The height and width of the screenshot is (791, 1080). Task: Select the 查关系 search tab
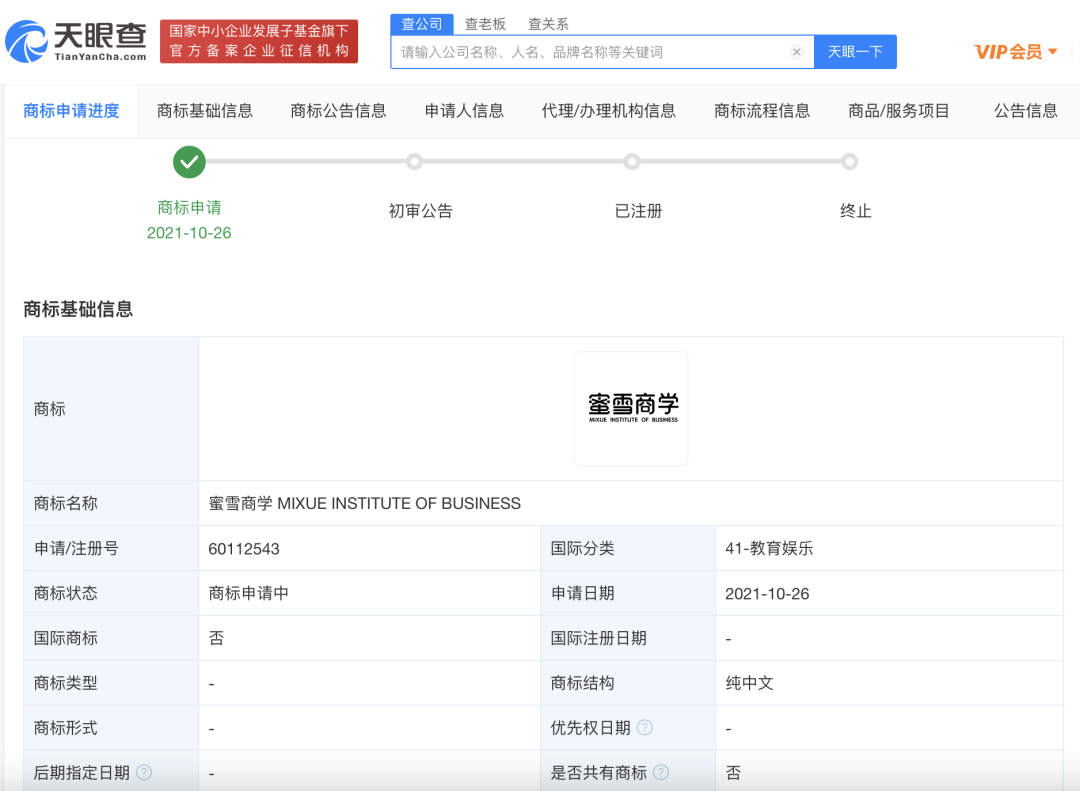(548, 24)
